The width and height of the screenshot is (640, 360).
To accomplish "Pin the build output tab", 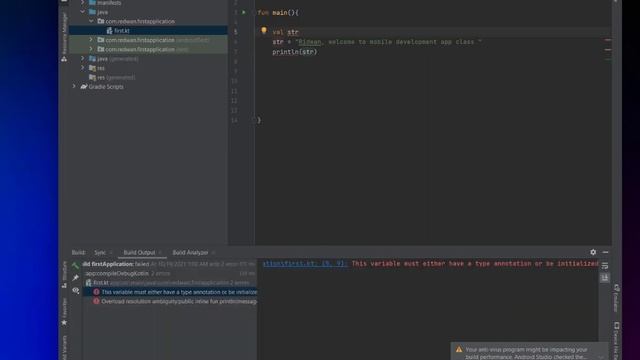I will (x=76, y=278).
